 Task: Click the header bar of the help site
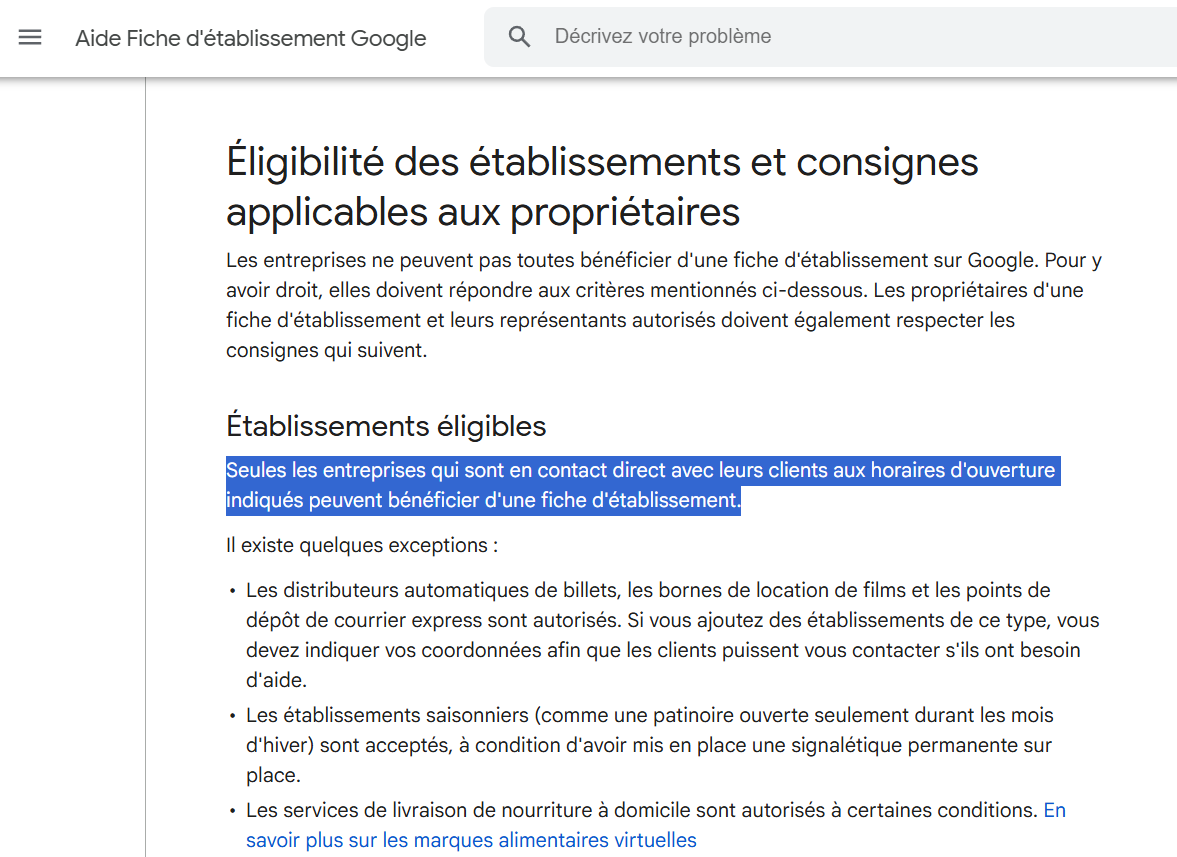point(588,37)
